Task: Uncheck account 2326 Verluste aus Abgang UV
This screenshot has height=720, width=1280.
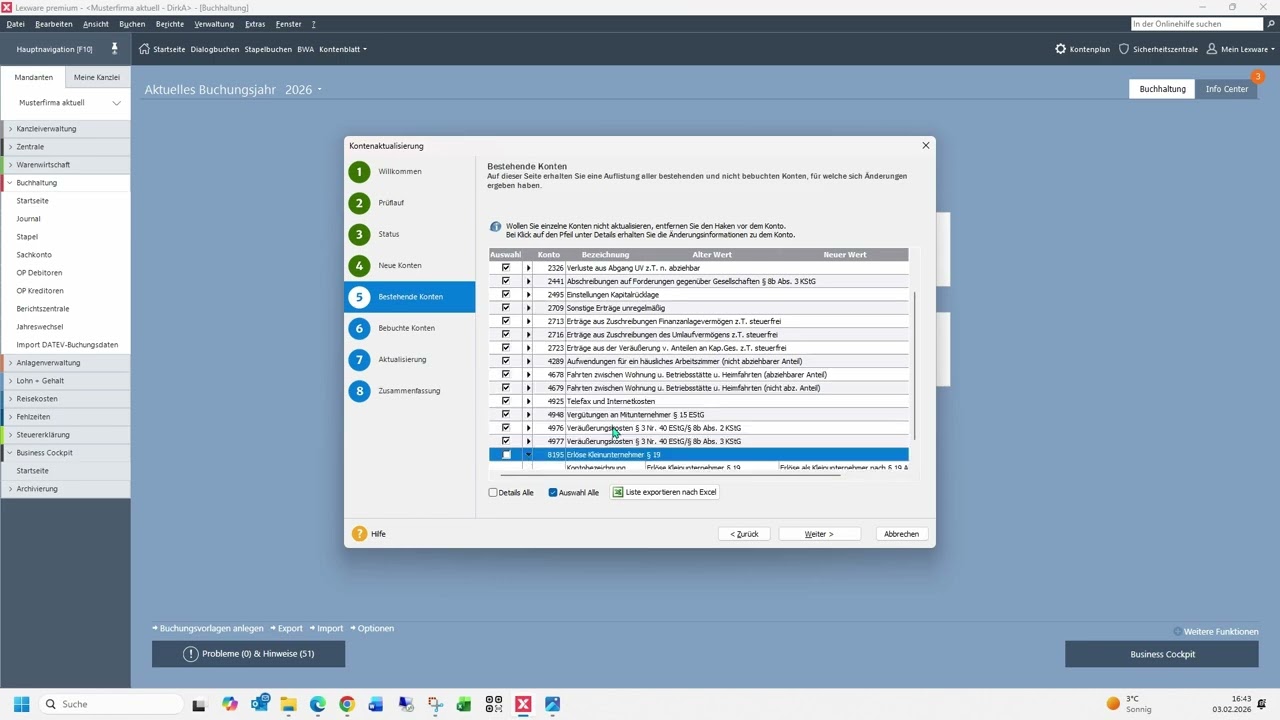Action: pyautogui.click(x=506, y=268)
